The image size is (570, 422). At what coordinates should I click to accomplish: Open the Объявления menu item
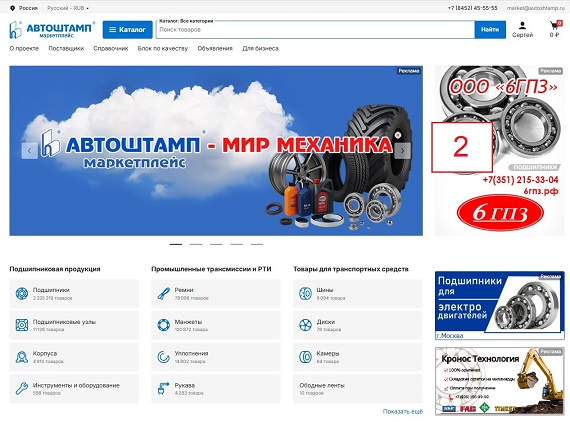pos(215,48)
